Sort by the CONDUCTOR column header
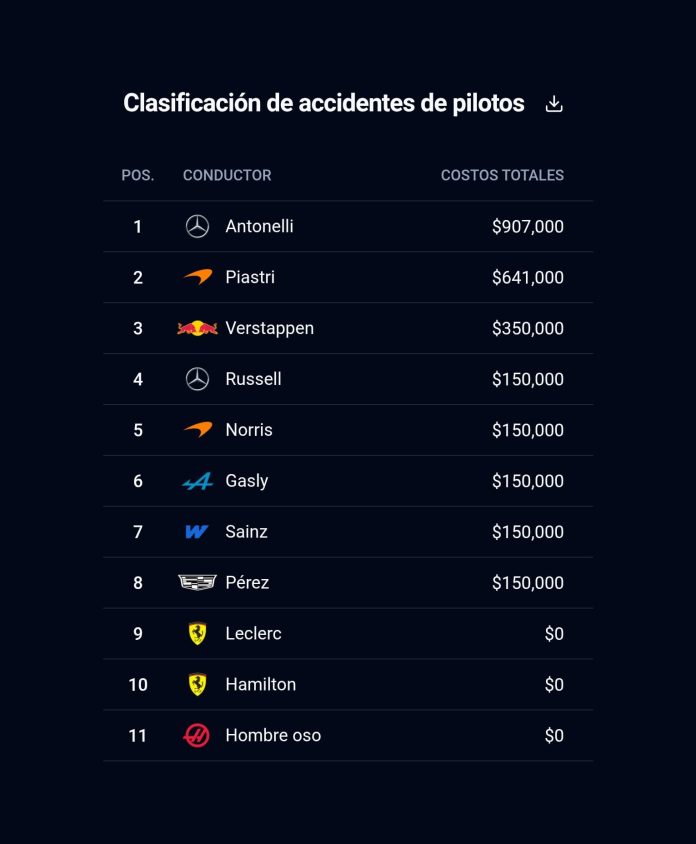This screenshot has height=844, width=696. pos(227,175)
